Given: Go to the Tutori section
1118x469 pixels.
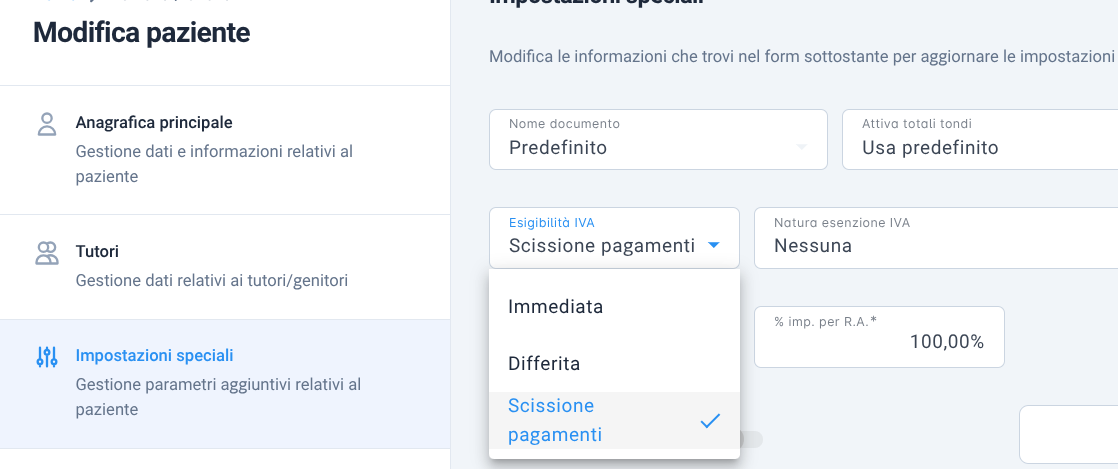Looking at the screenshot, I should [x=225, y=267].
